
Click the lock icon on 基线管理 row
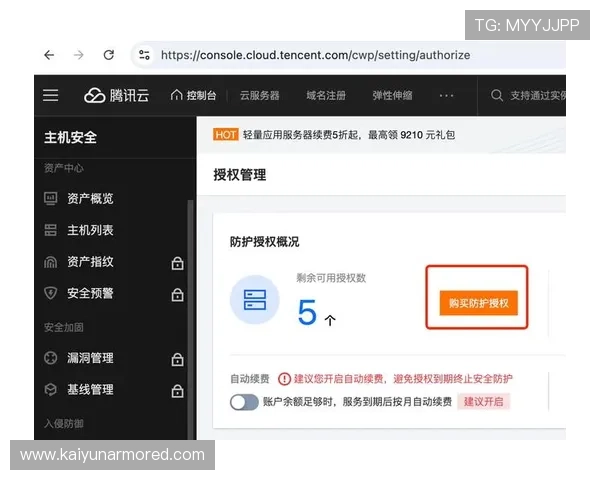tap(177, 391)
